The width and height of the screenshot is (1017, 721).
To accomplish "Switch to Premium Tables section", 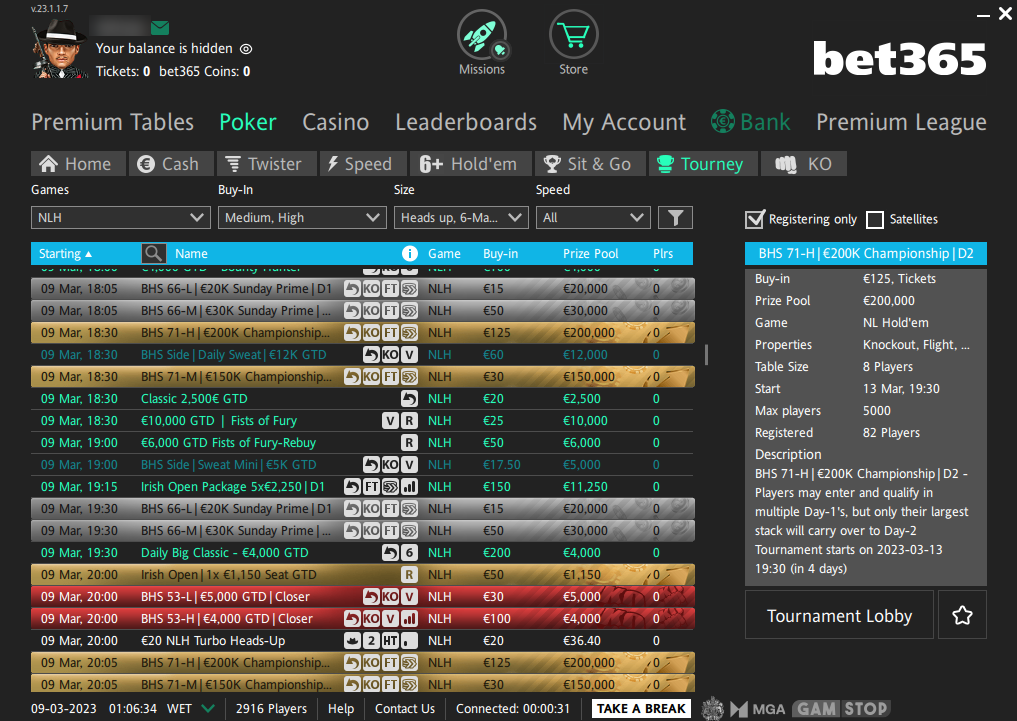I will click(113, 122).
